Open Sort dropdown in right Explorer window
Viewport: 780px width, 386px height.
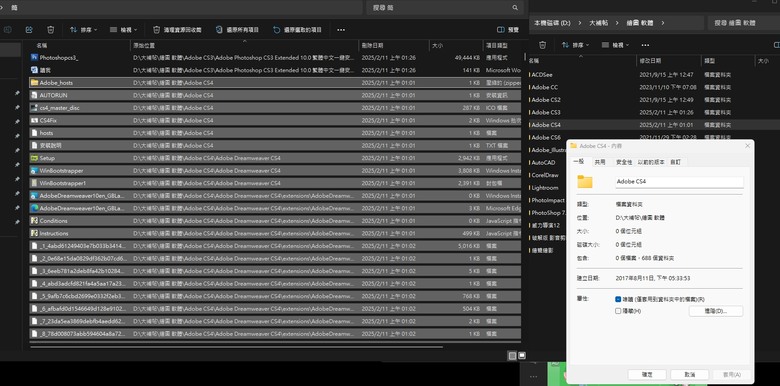click(x=576, y=45)
